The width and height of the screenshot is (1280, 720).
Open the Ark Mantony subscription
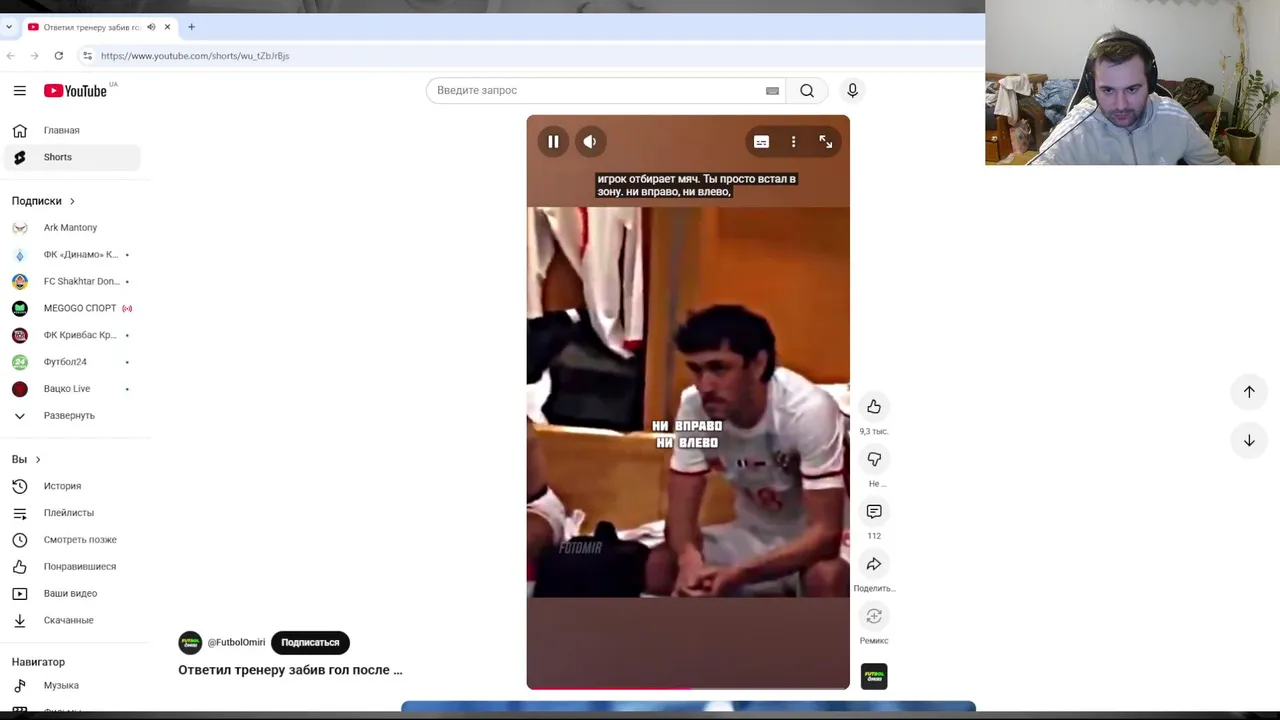pos(72,228)
